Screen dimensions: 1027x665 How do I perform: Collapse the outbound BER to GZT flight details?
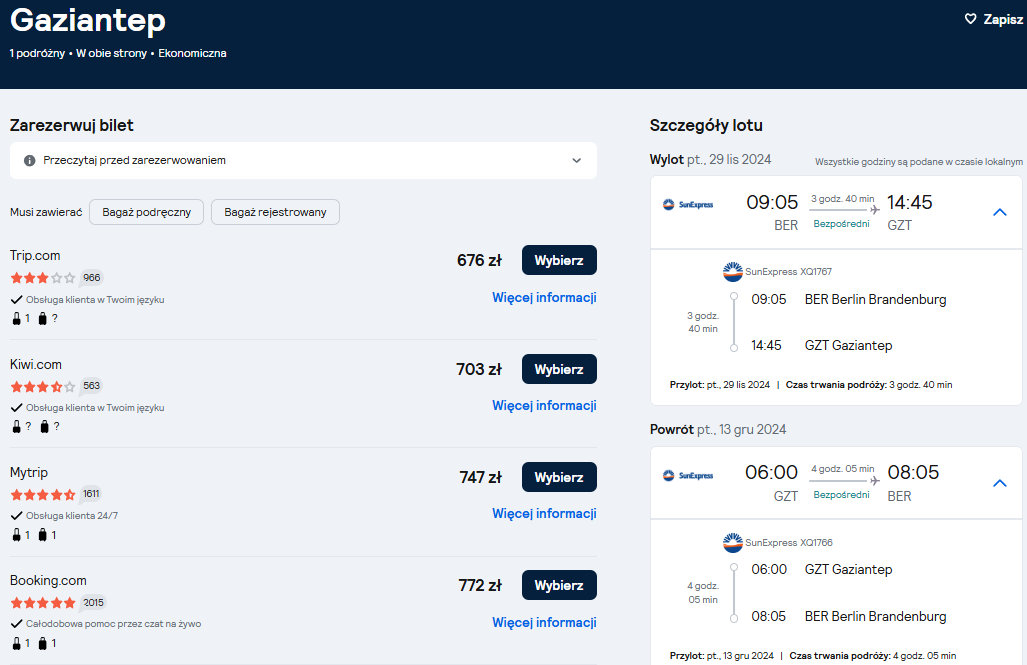click(x=999, y=212)
